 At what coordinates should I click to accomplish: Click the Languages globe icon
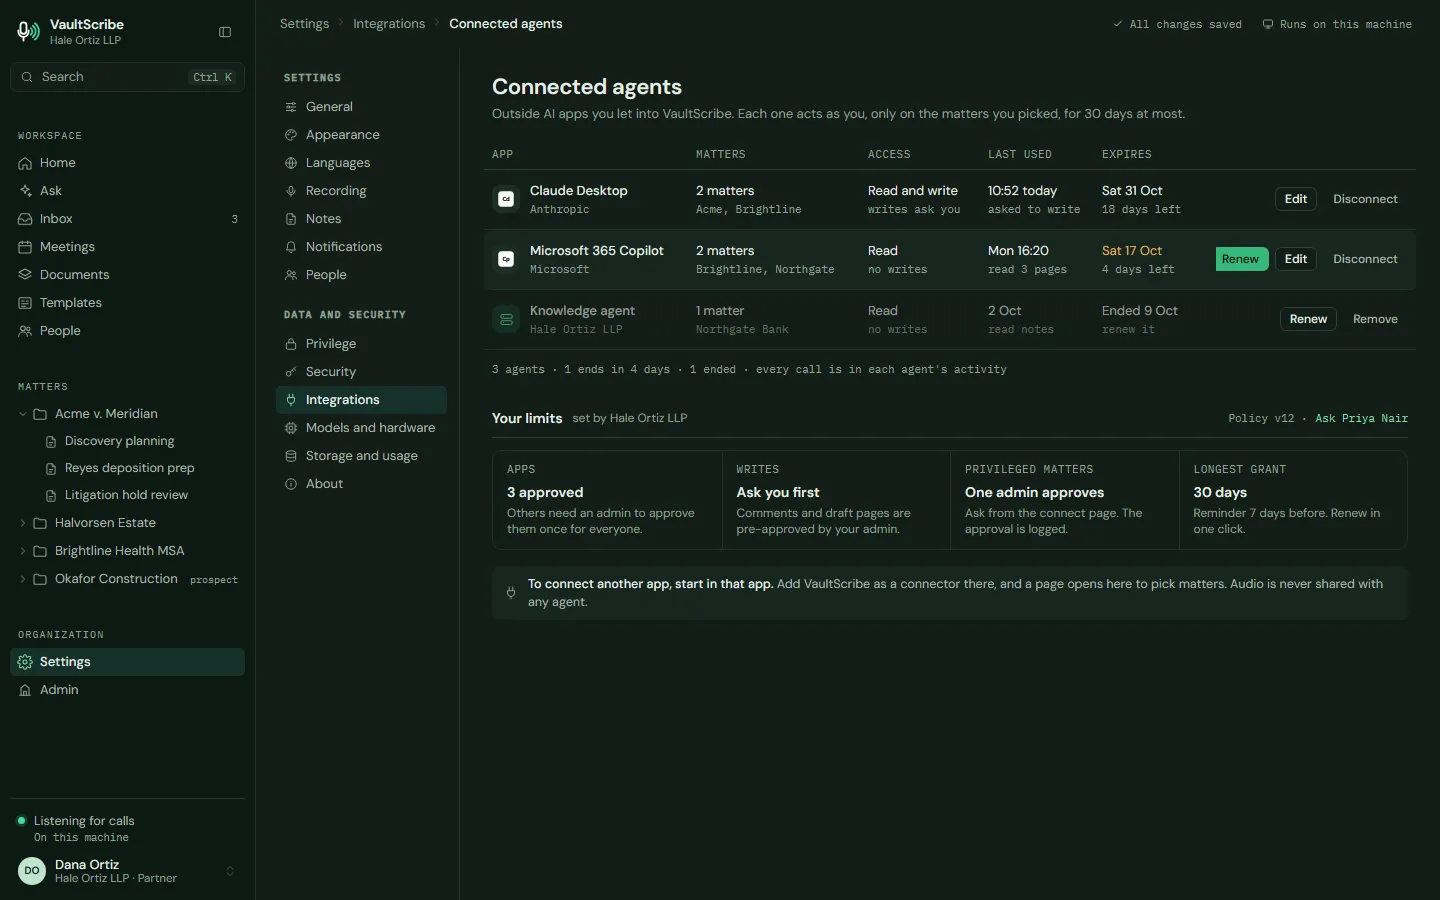pyautogui.click(x=291, y=163)
